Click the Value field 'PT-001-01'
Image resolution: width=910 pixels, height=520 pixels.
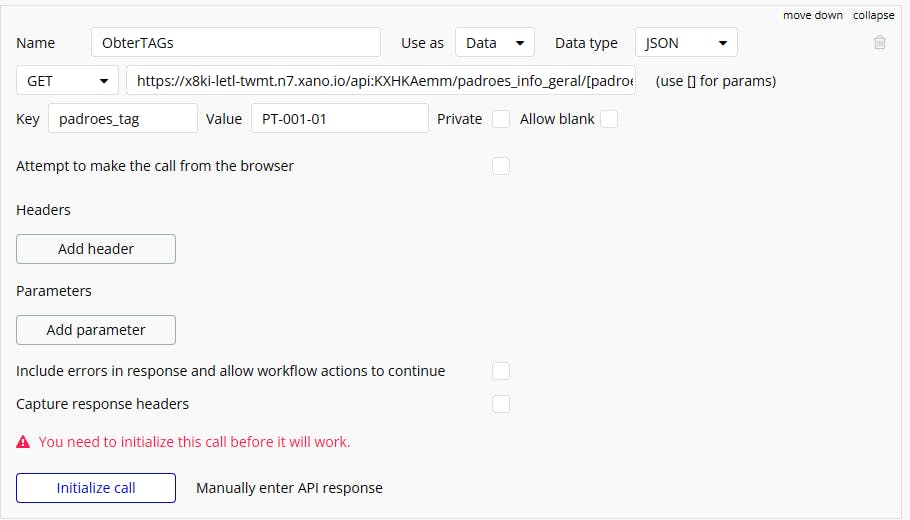pos(339,119)
